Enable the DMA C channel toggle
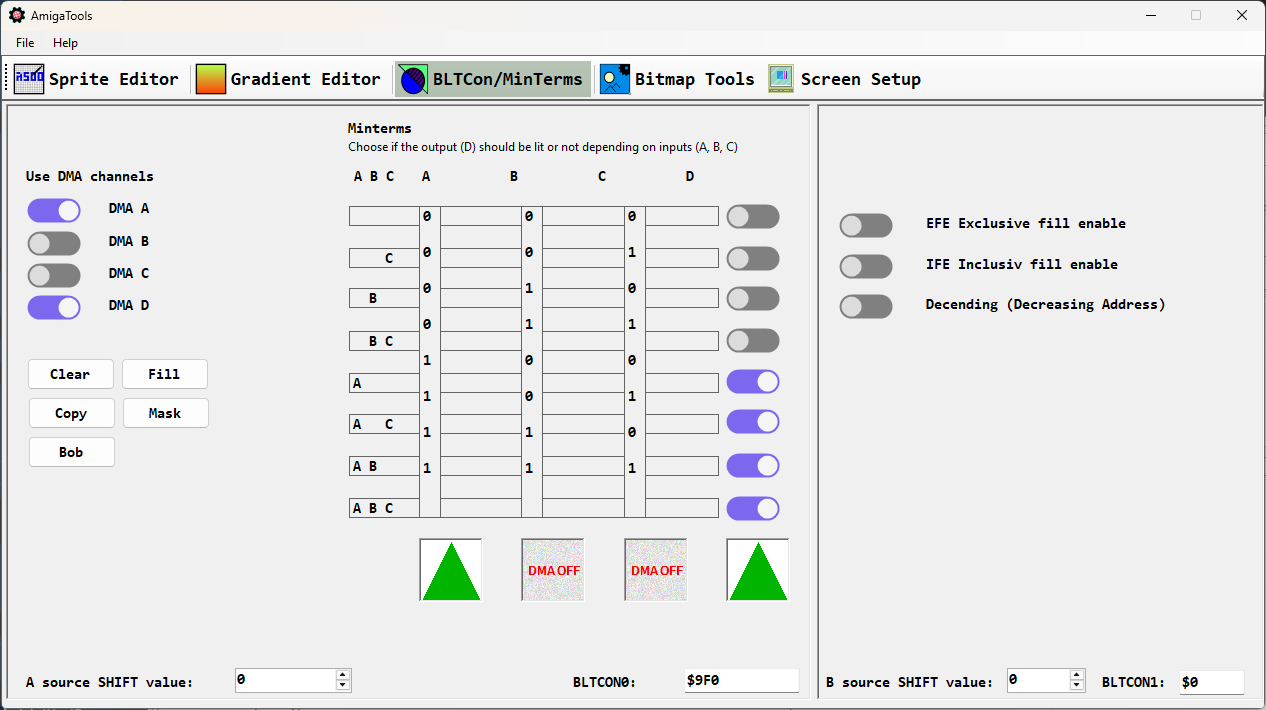 tap(54, 275)
